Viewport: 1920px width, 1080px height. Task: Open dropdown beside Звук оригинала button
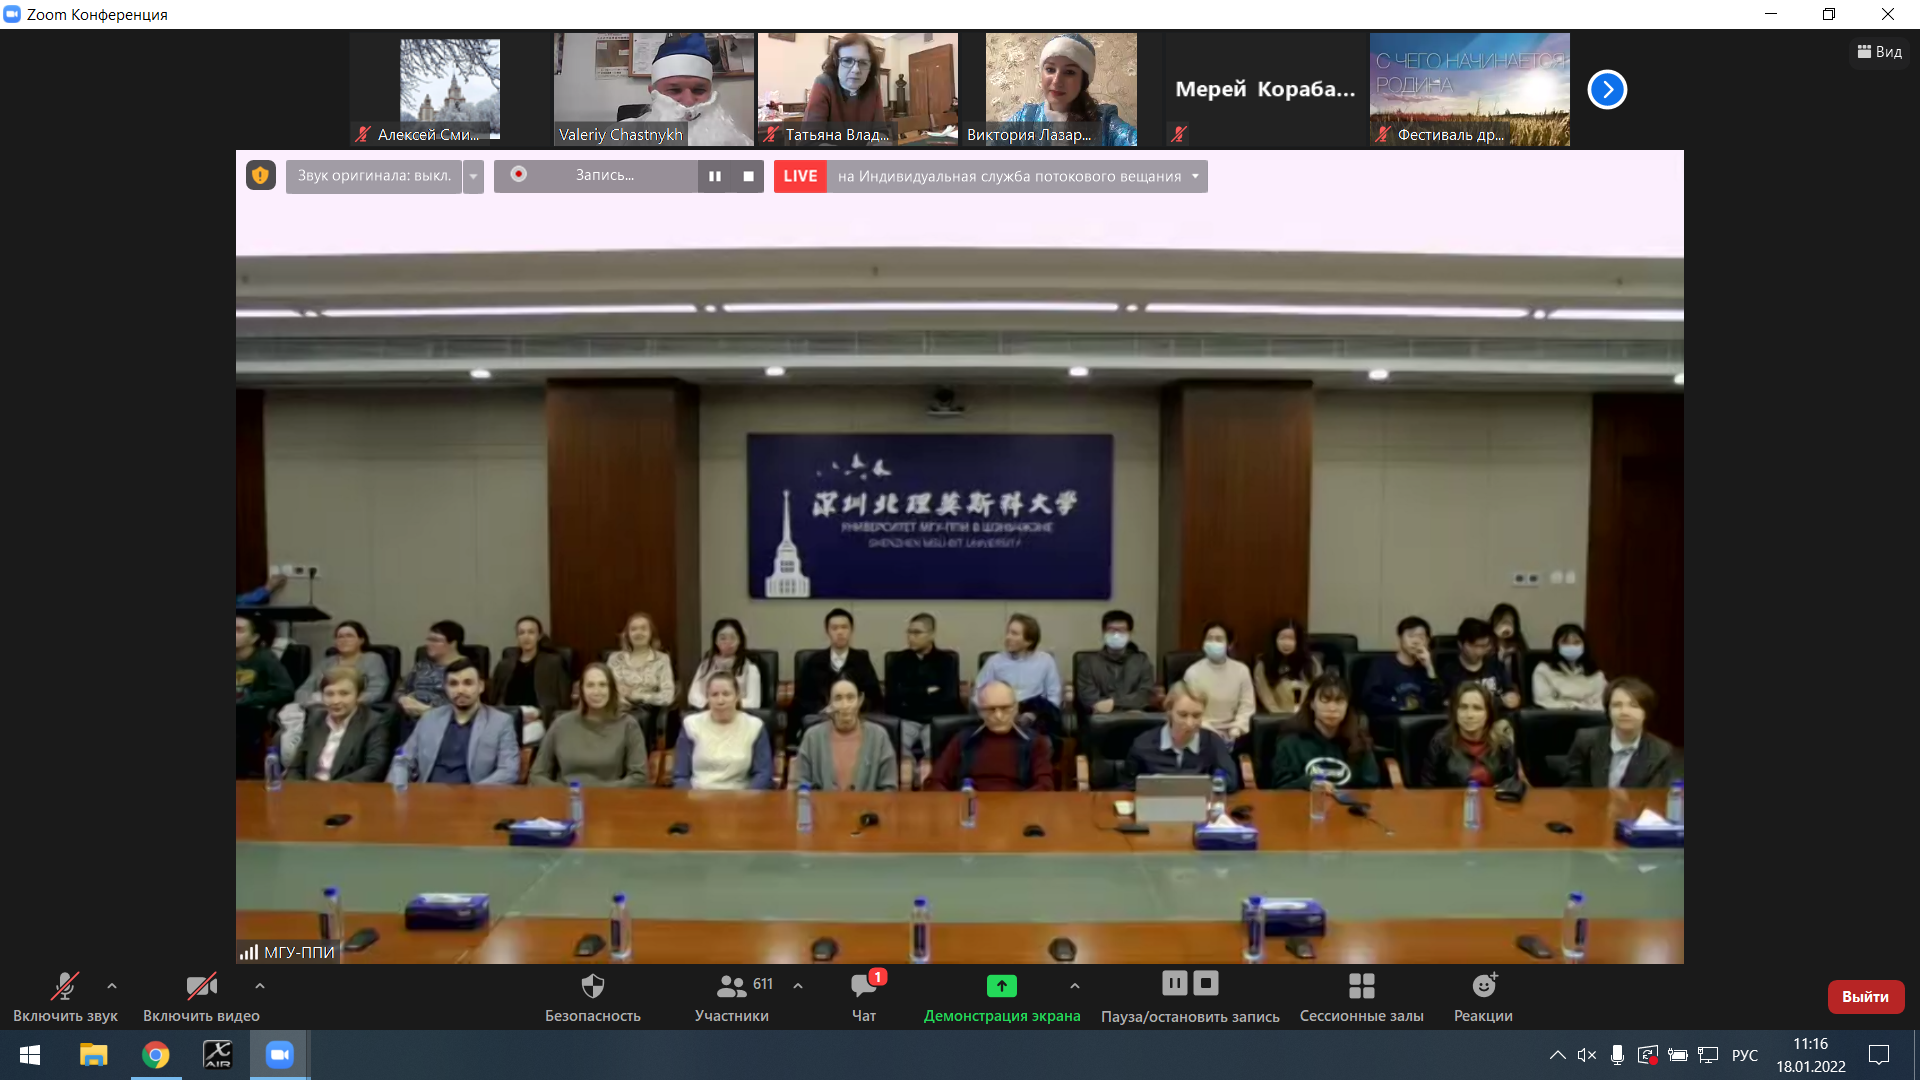coord(473,176)
